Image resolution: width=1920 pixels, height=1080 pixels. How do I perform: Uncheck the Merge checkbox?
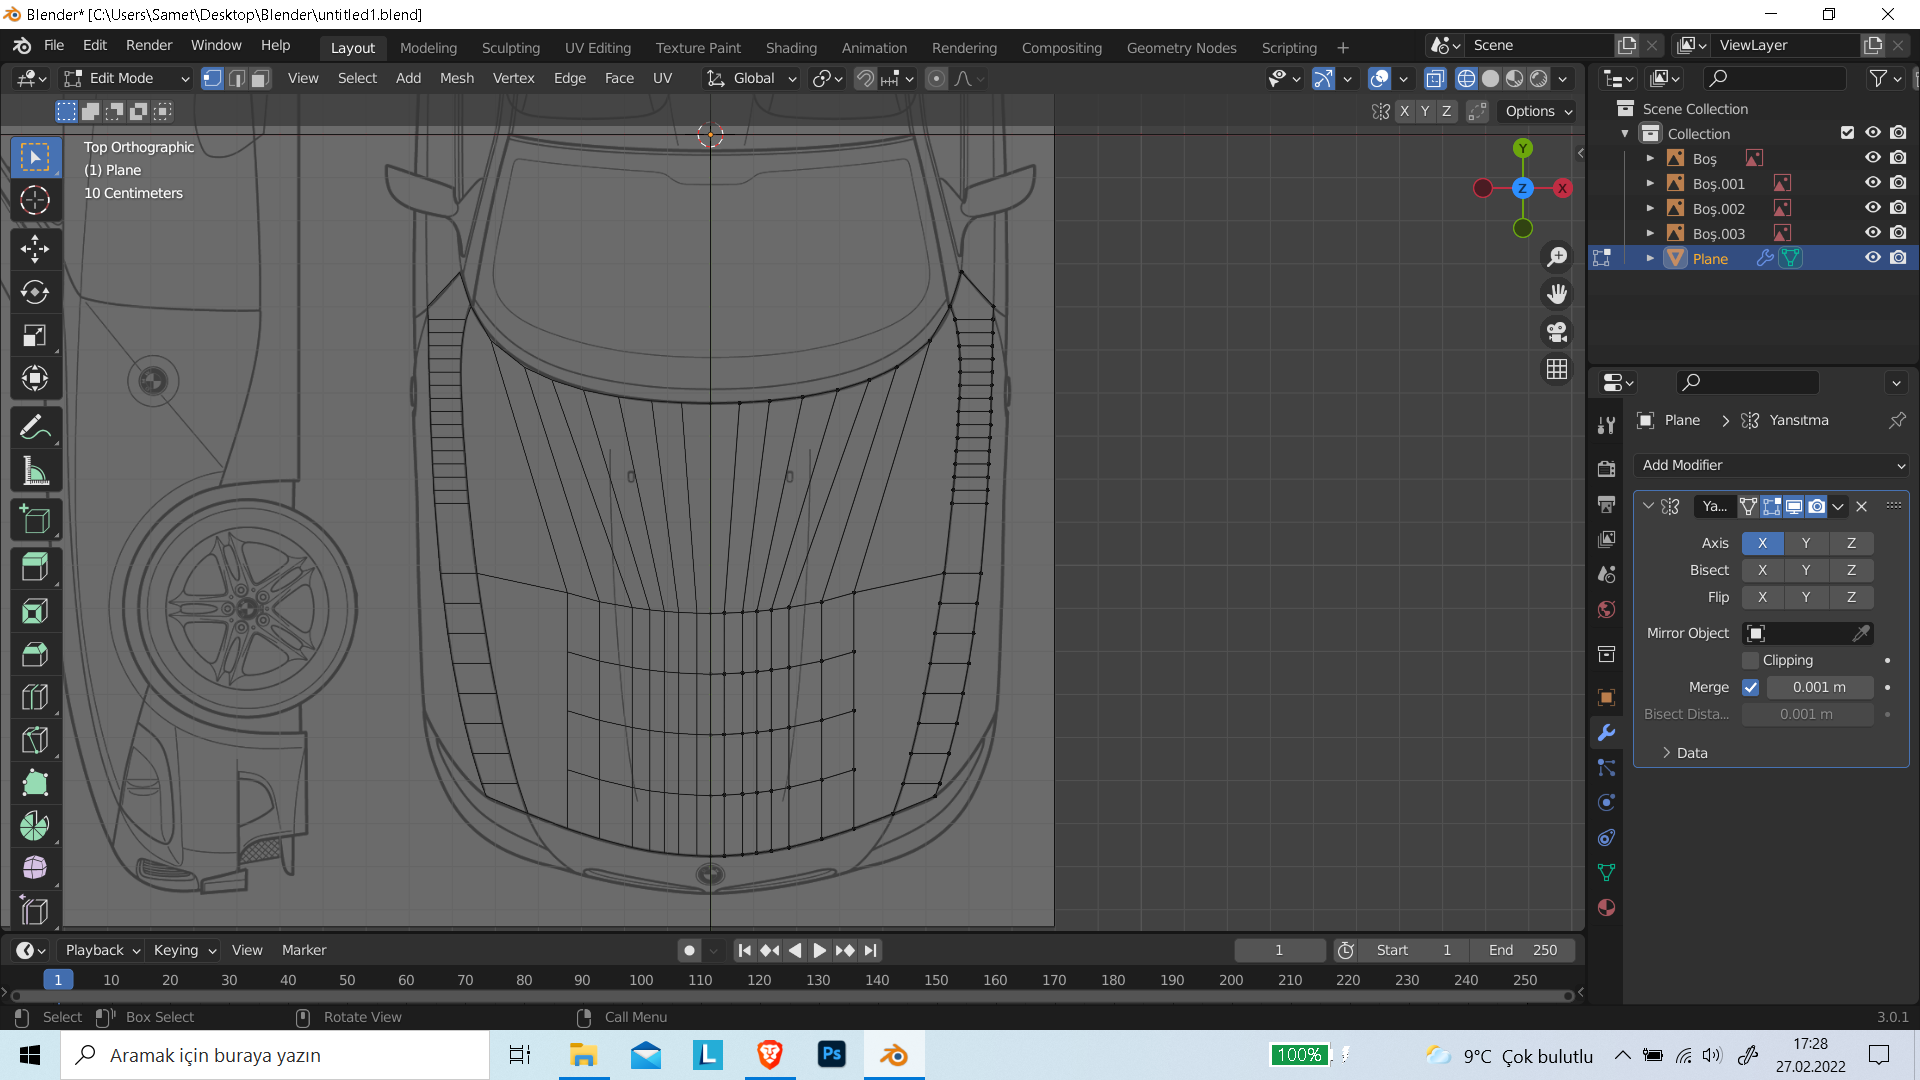click(x=1750, y=687)
